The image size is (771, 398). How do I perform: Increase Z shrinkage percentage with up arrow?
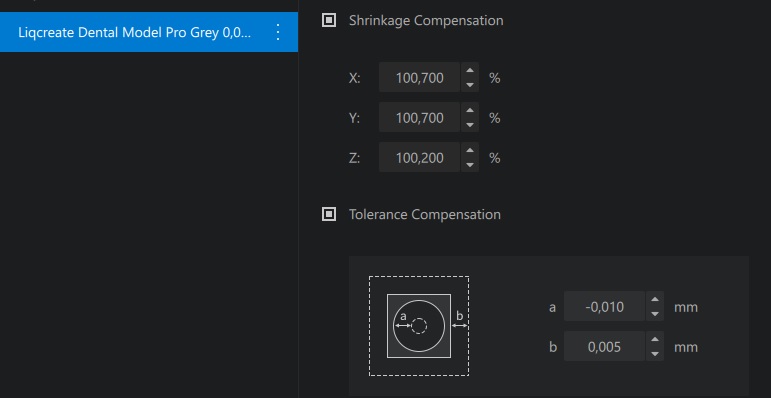470,151
